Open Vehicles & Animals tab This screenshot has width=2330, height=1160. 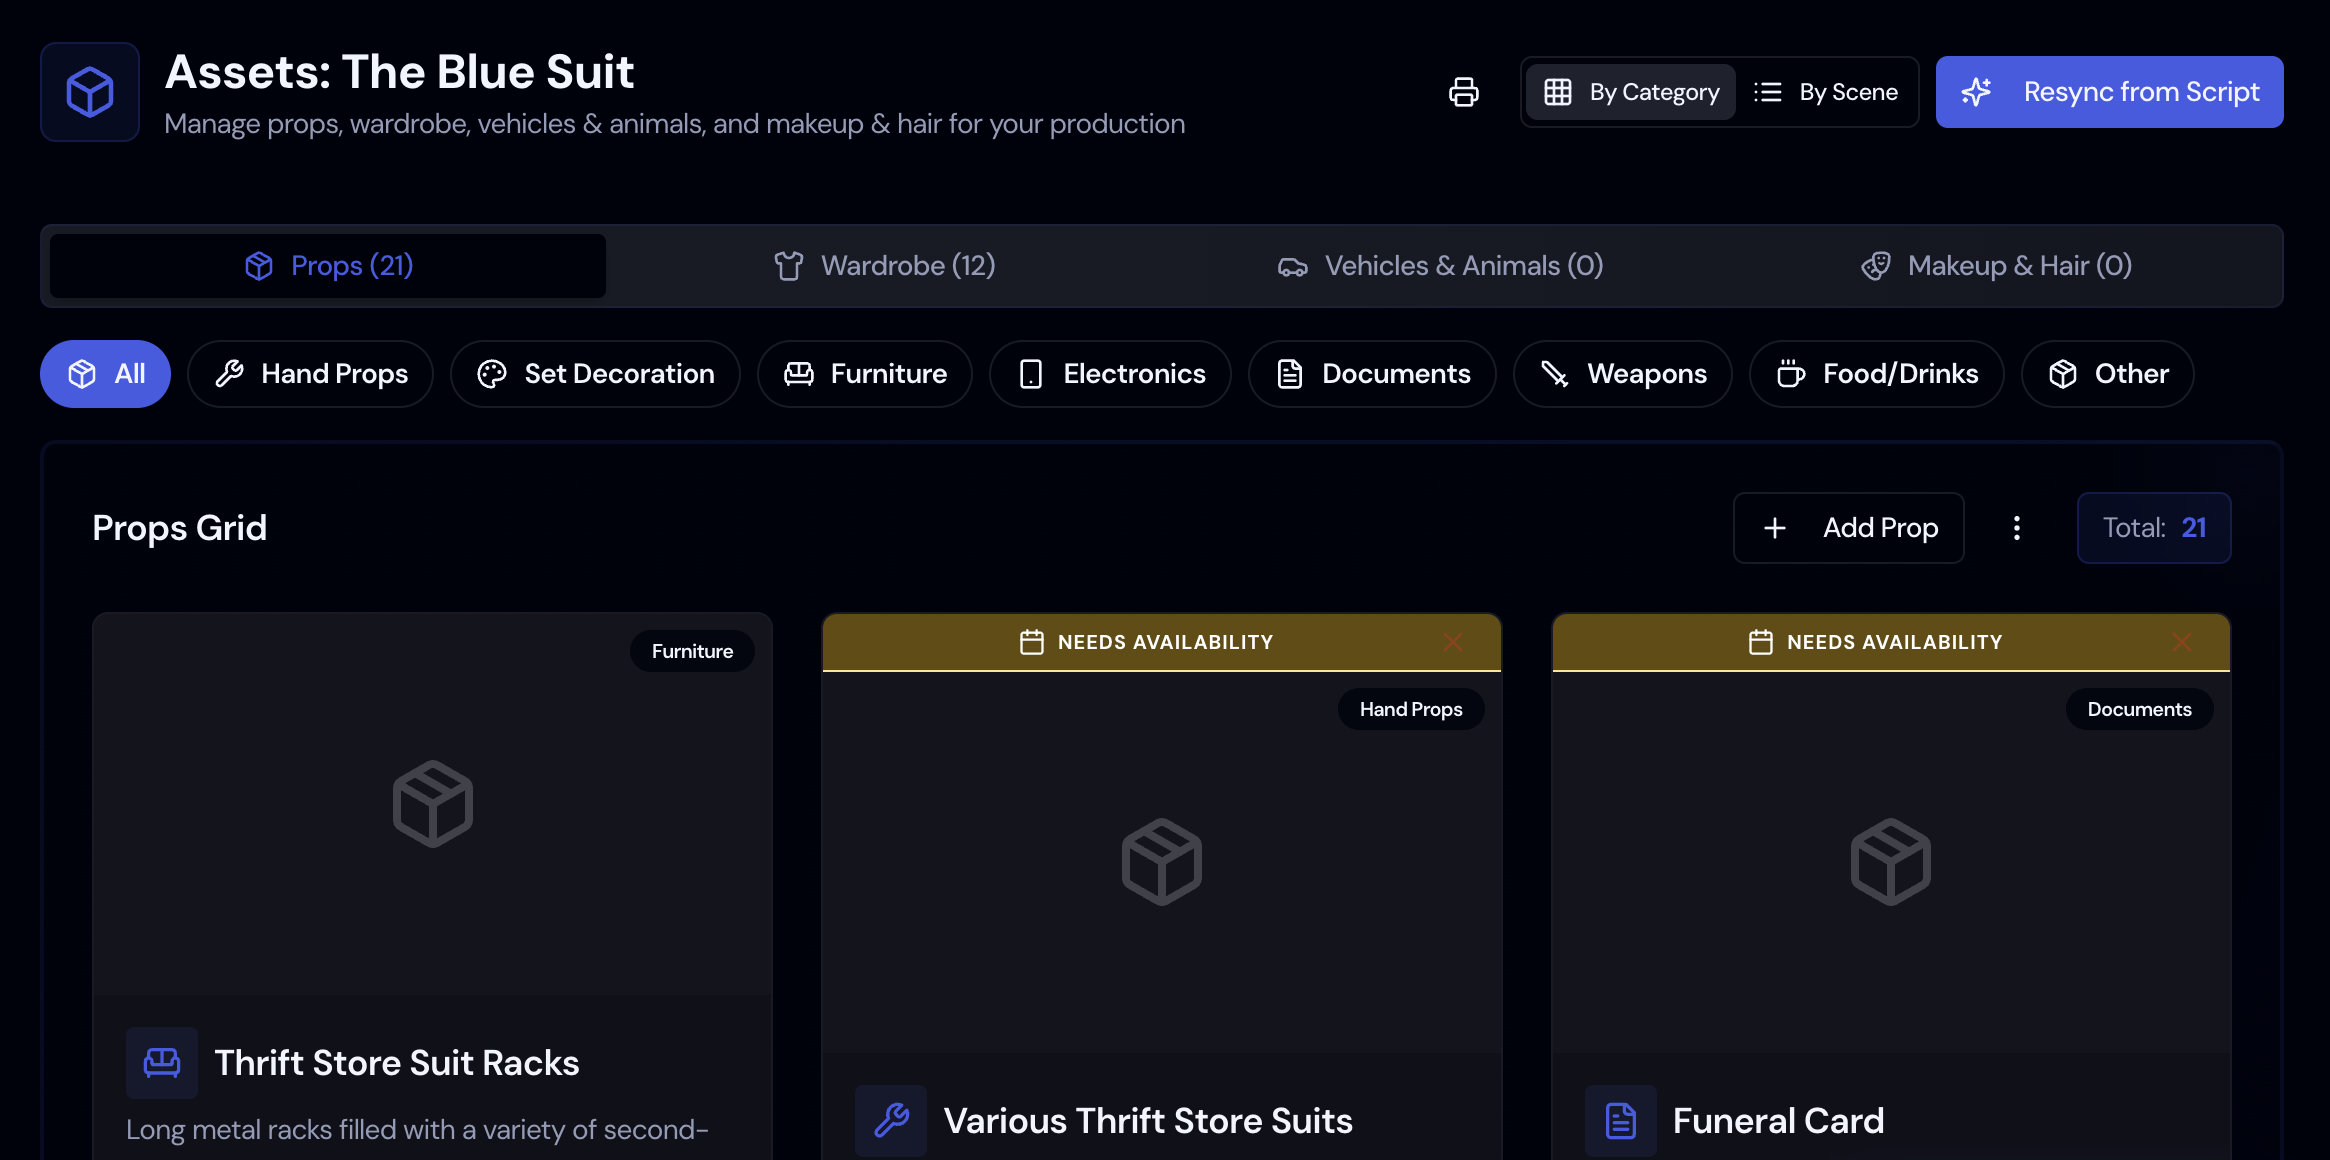coord(1440,266)
